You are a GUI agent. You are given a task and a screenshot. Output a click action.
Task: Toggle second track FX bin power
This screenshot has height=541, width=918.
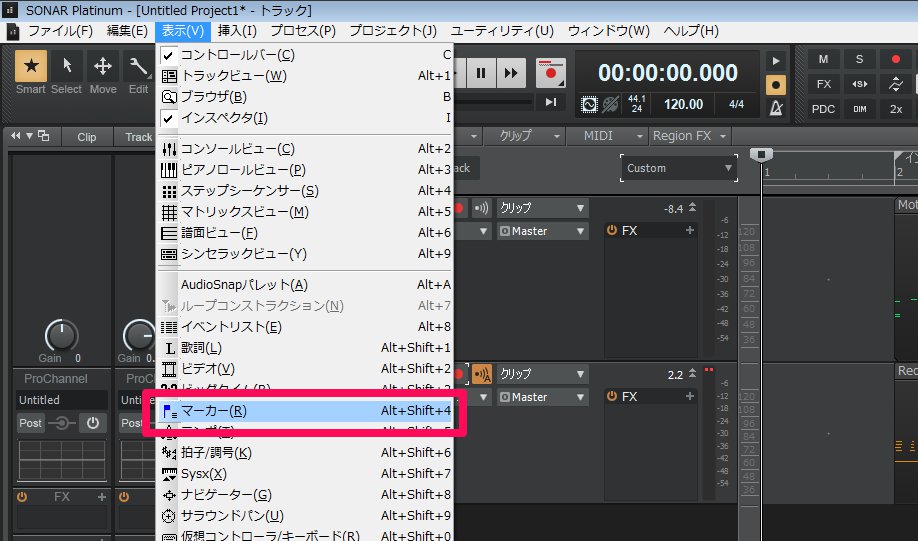click(x=612, y=396)
